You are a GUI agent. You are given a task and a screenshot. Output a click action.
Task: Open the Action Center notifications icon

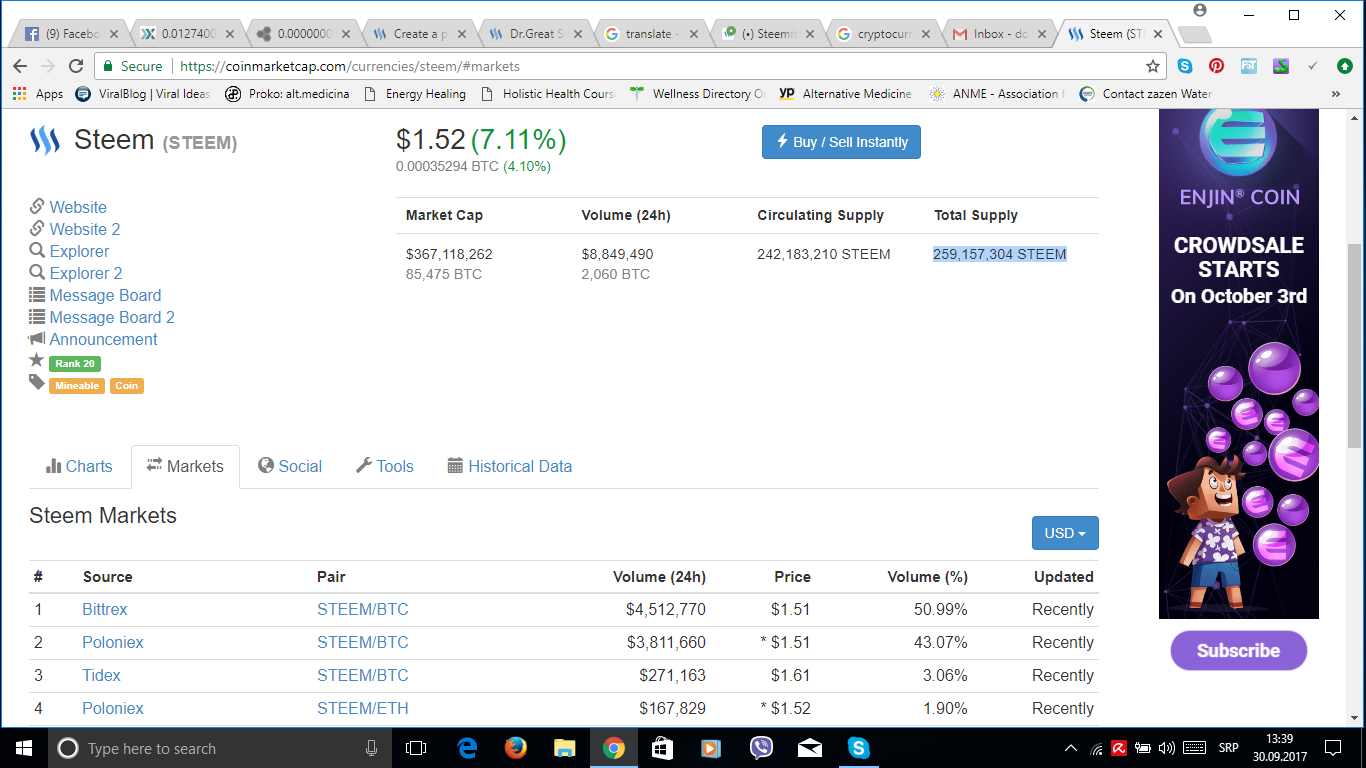[x=1332, y=748]
